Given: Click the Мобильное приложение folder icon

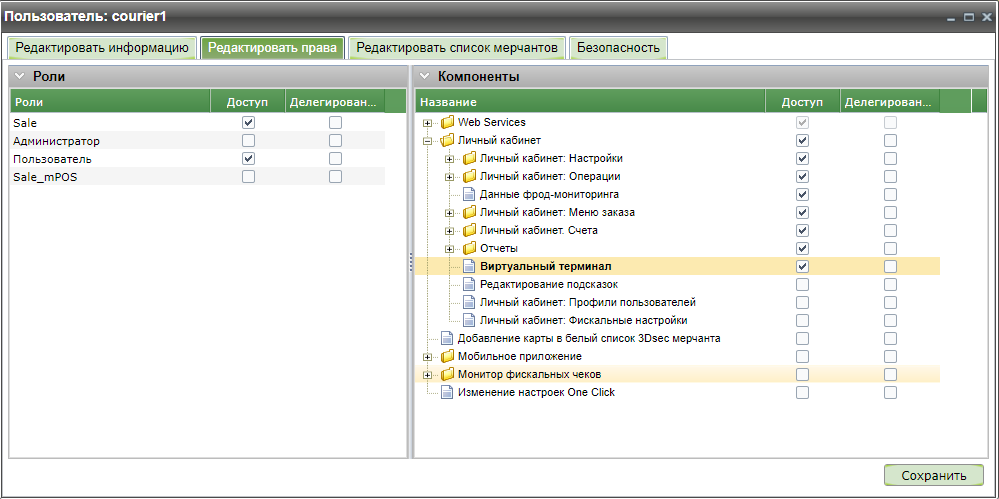Looking at the screenshot, I should point(447,356).
